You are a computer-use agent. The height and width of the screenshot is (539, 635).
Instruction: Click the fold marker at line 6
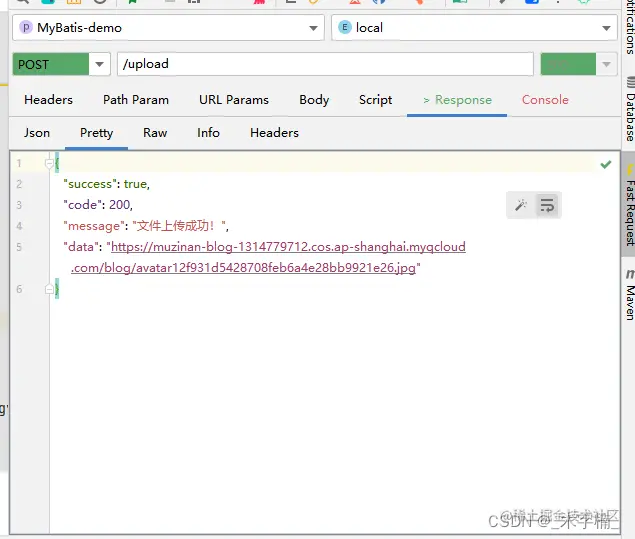pos(49,289)
